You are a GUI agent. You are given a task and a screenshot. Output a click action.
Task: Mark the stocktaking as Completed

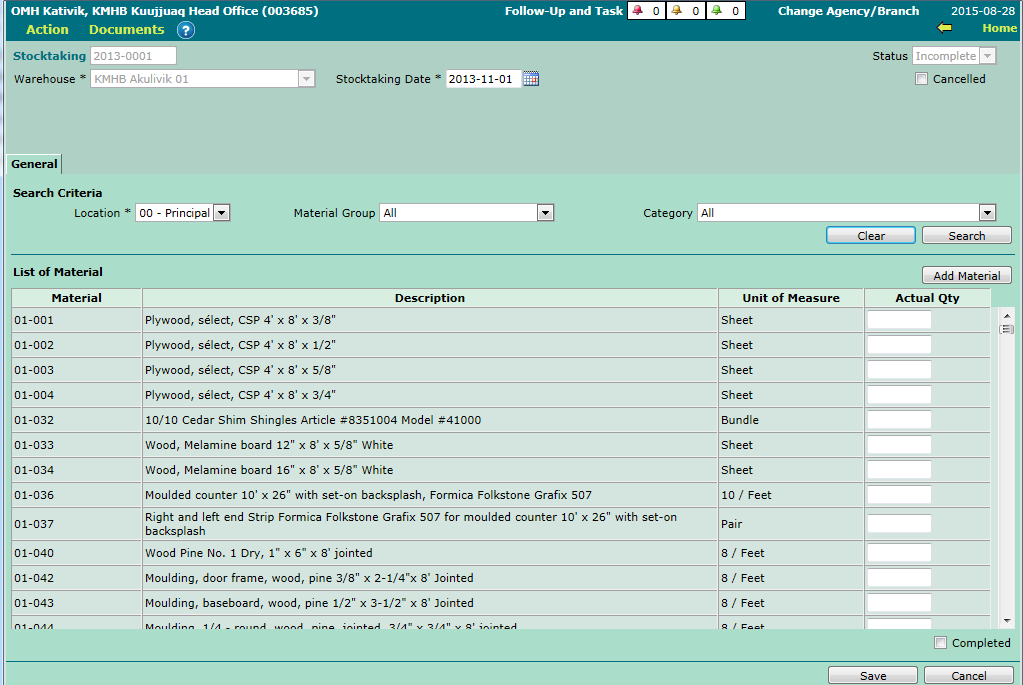[x=940, y=643]
